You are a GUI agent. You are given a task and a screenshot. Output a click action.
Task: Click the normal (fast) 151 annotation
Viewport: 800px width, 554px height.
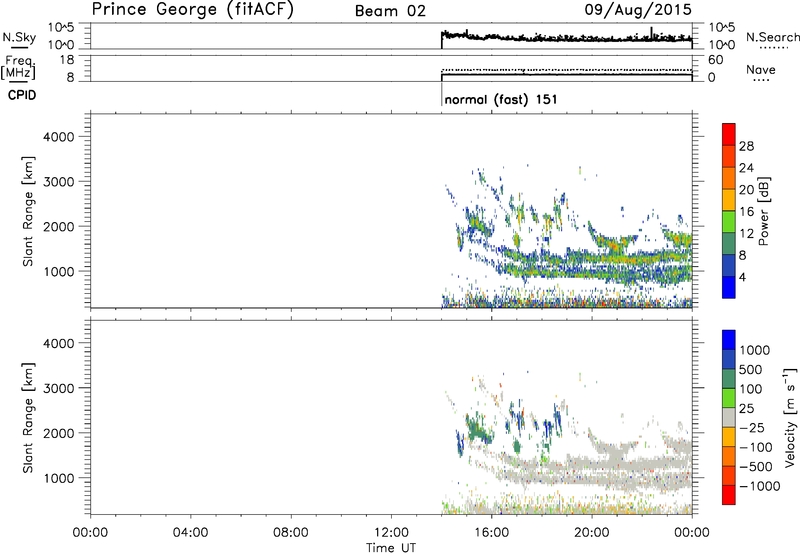pyautogui.click(x=501, y=99)
